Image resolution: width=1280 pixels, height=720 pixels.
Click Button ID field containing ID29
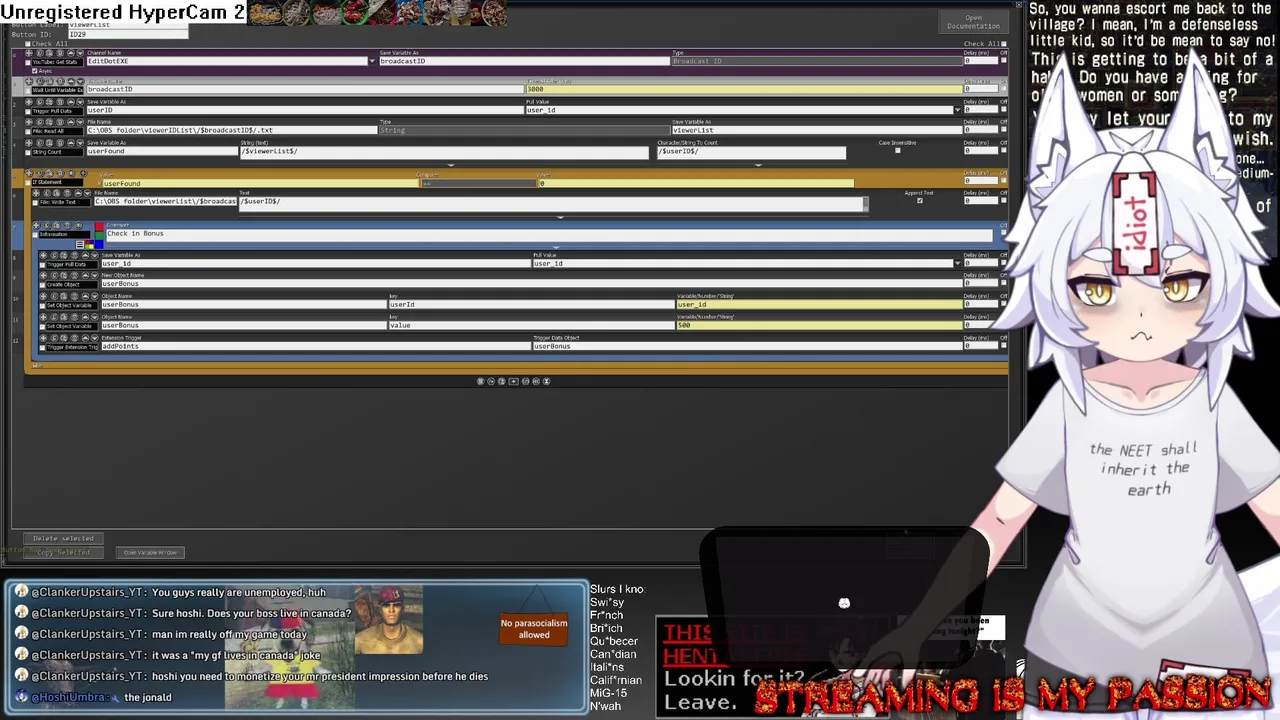pyautogui.click(x=127, y=34)
